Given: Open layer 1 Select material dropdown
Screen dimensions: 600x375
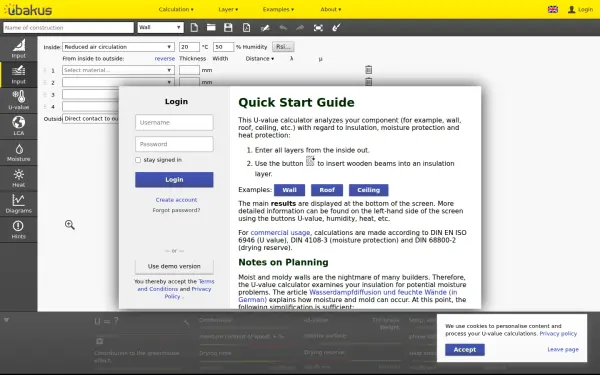Looking at the screenshot, I should [118, 70].
